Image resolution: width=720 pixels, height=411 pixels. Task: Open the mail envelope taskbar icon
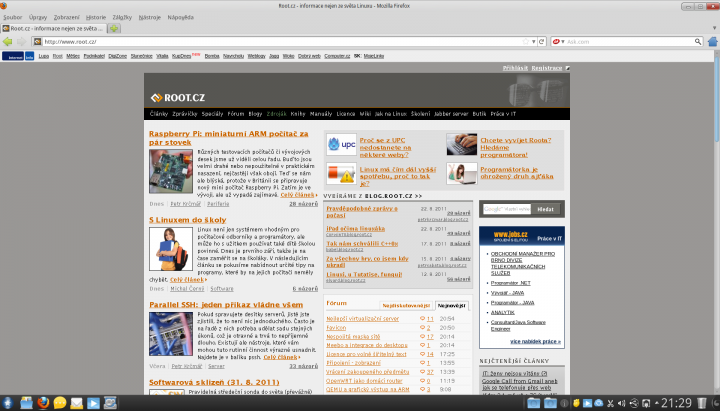(76, 403)
